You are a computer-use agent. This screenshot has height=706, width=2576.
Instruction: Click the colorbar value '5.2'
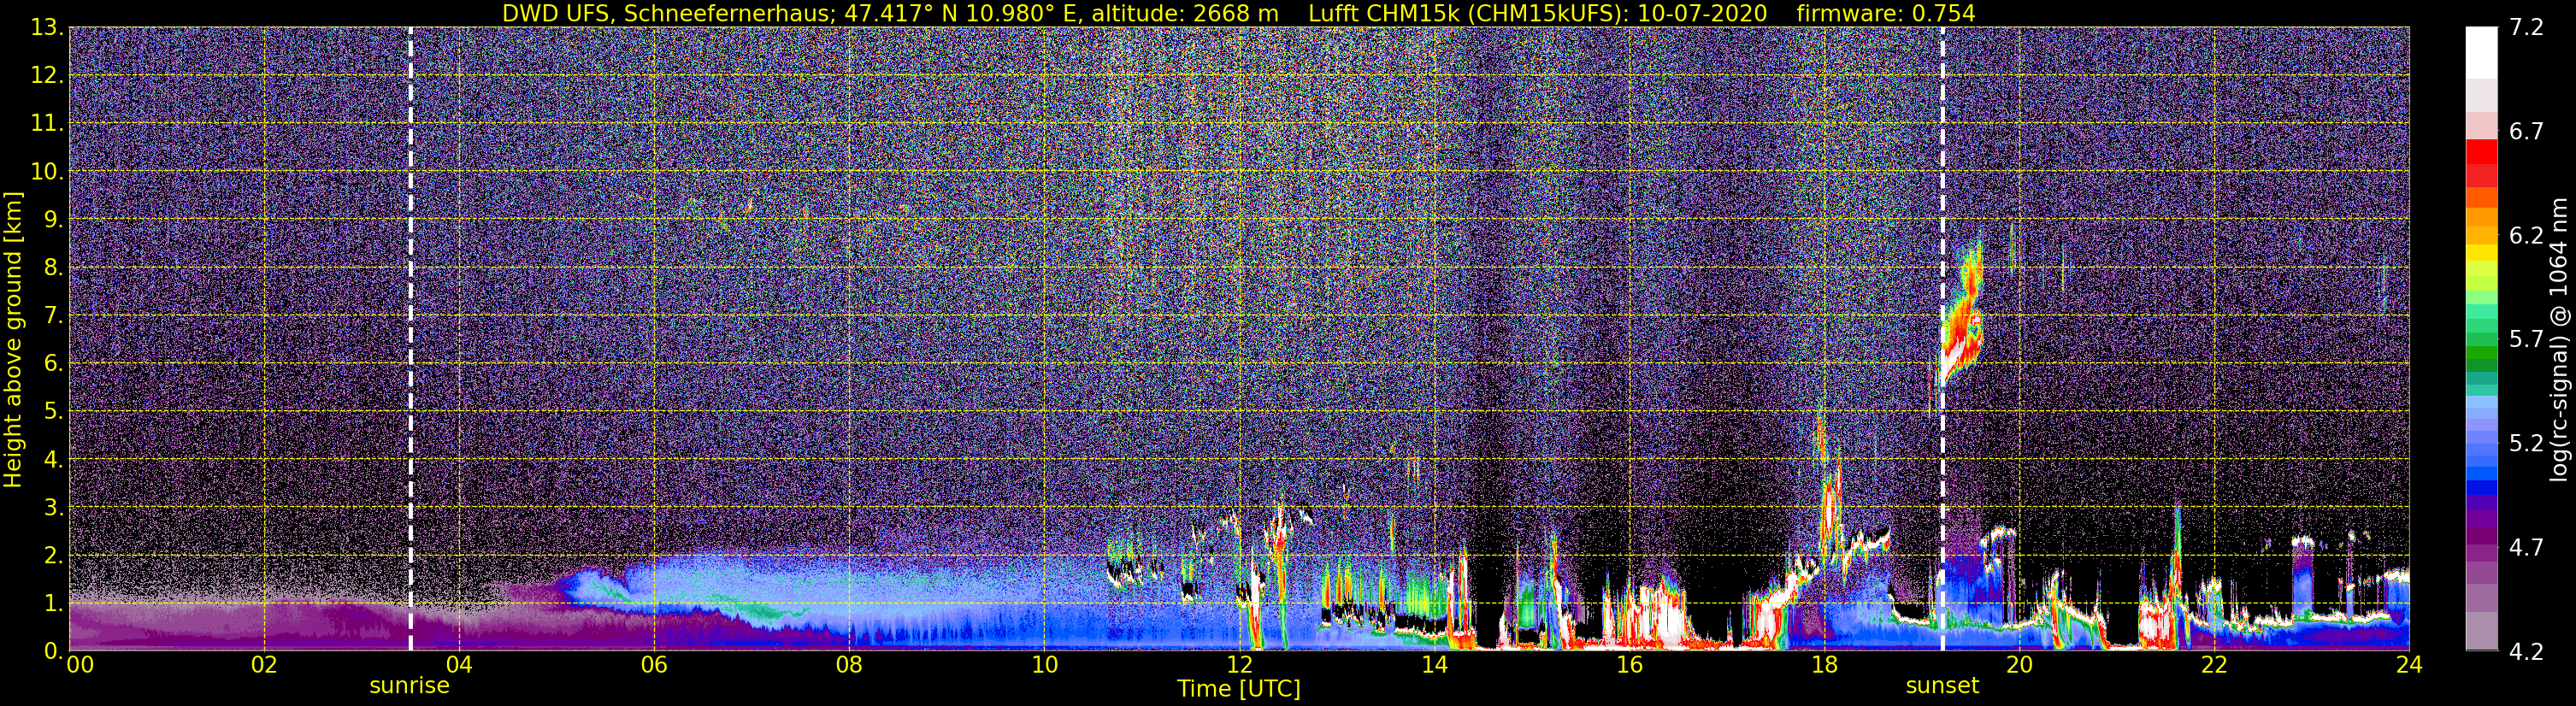(2526, 444)
